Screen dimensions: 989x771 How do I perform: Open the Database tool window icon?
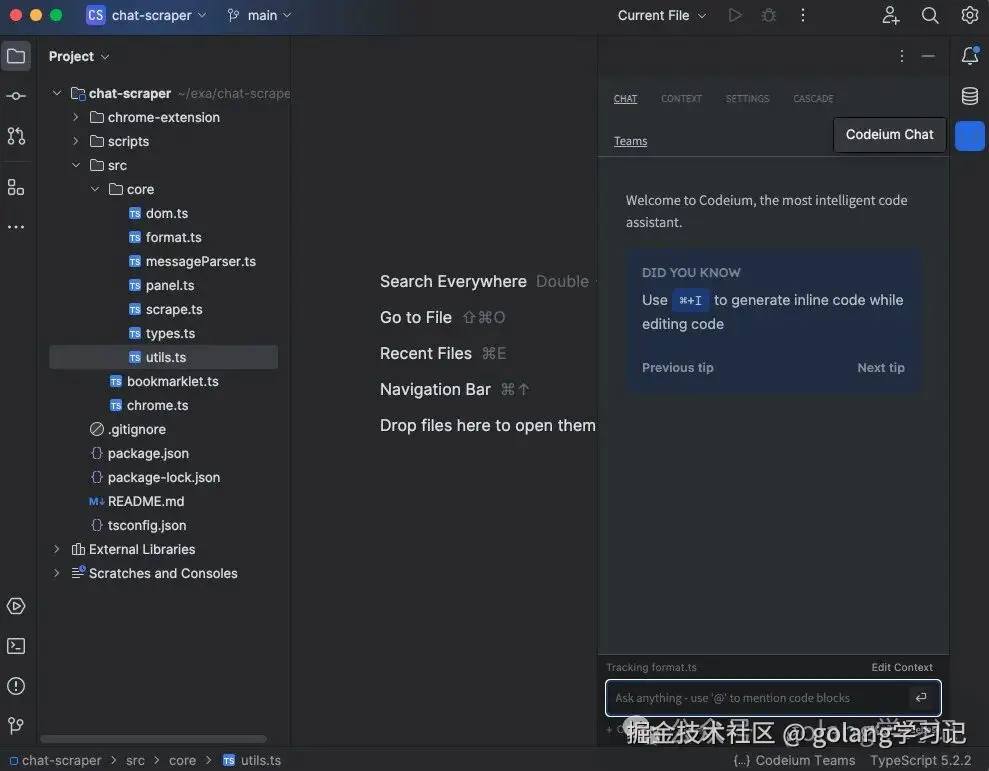[x=970, y=96]
